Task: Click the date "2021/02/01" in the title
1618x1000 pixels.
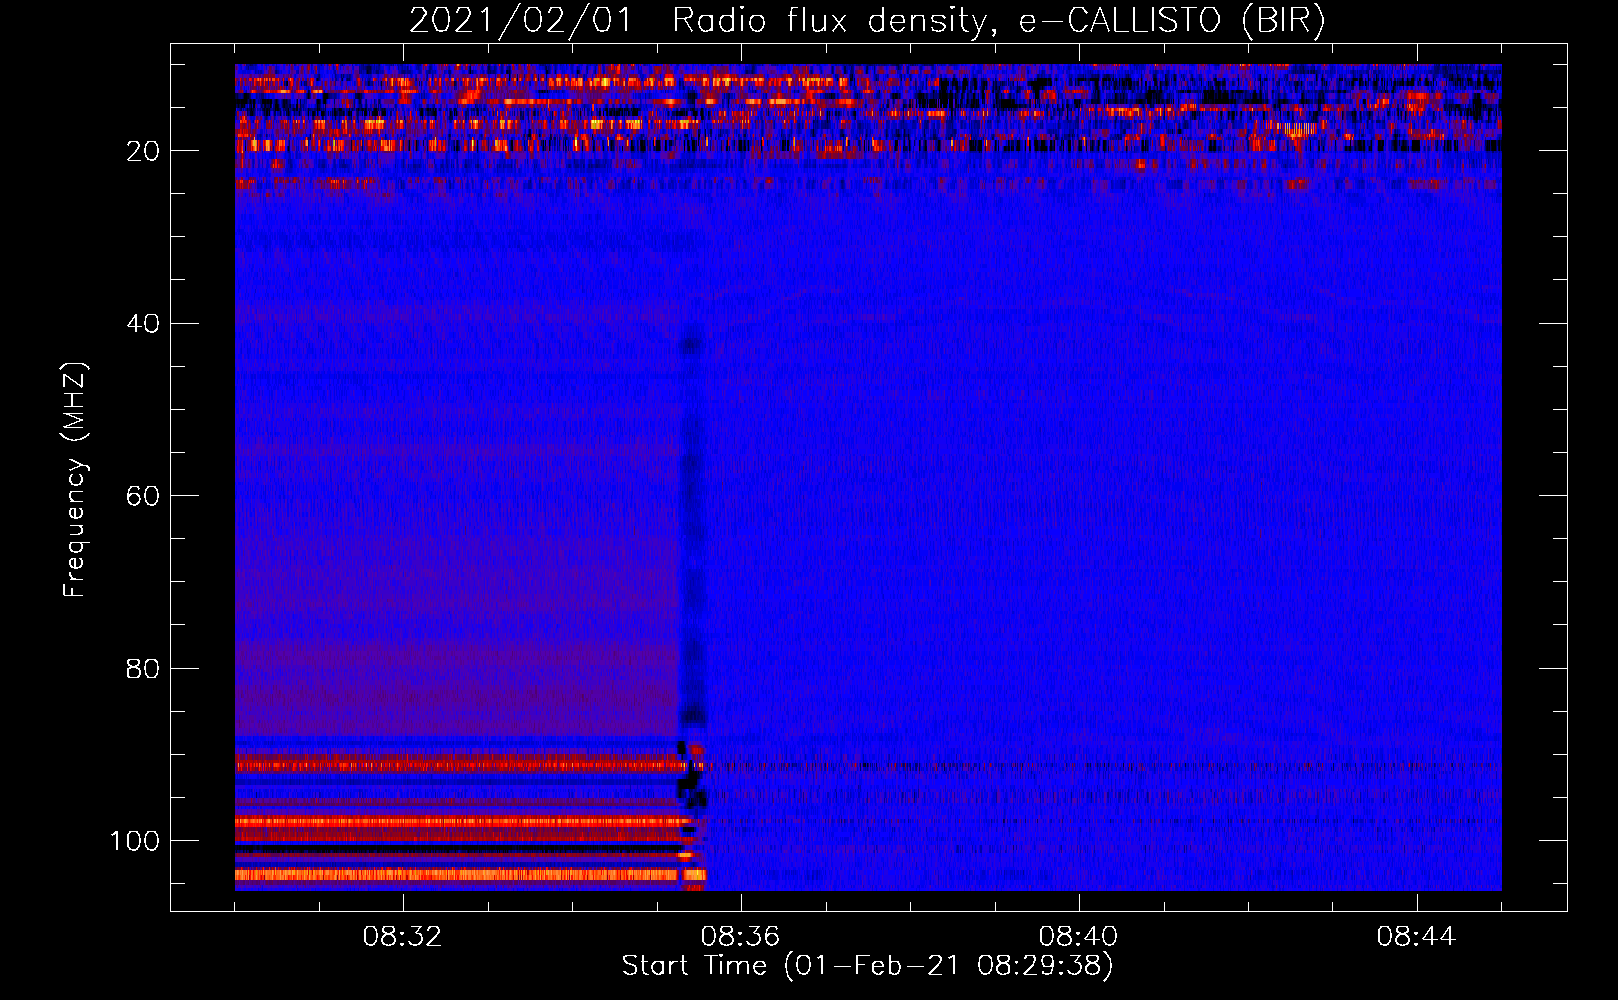Action: coord(520,21)
